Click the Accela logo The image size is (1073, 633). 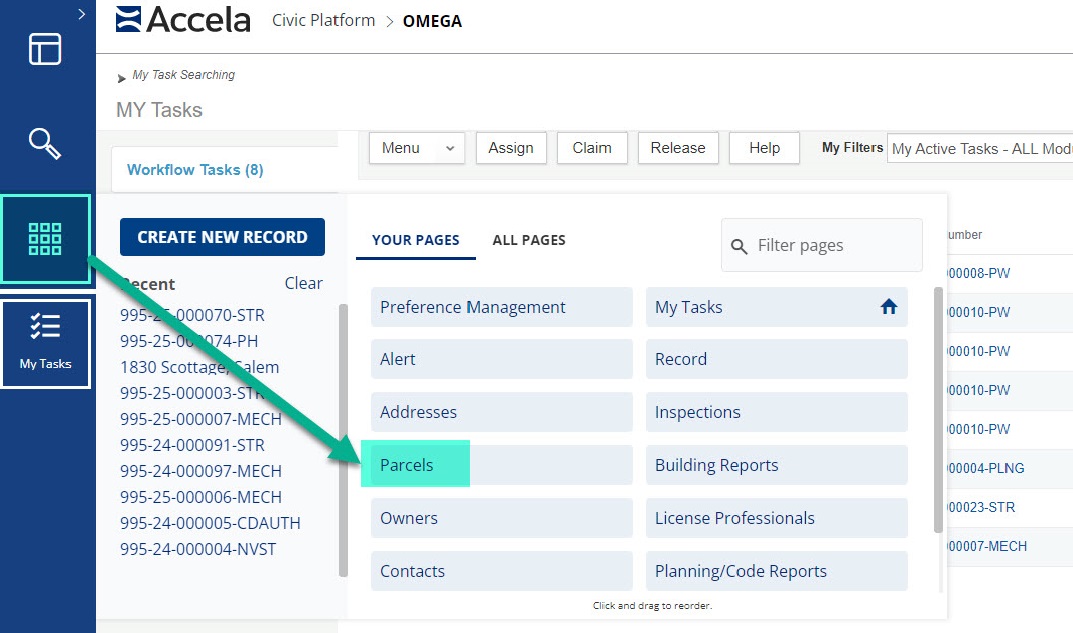pos(183,20)
